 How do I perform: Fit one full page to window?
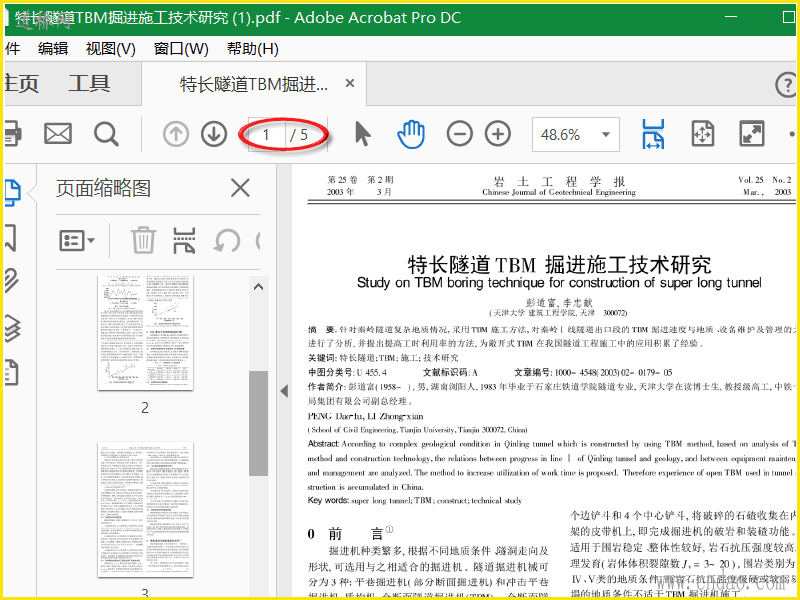coord(703,134)
